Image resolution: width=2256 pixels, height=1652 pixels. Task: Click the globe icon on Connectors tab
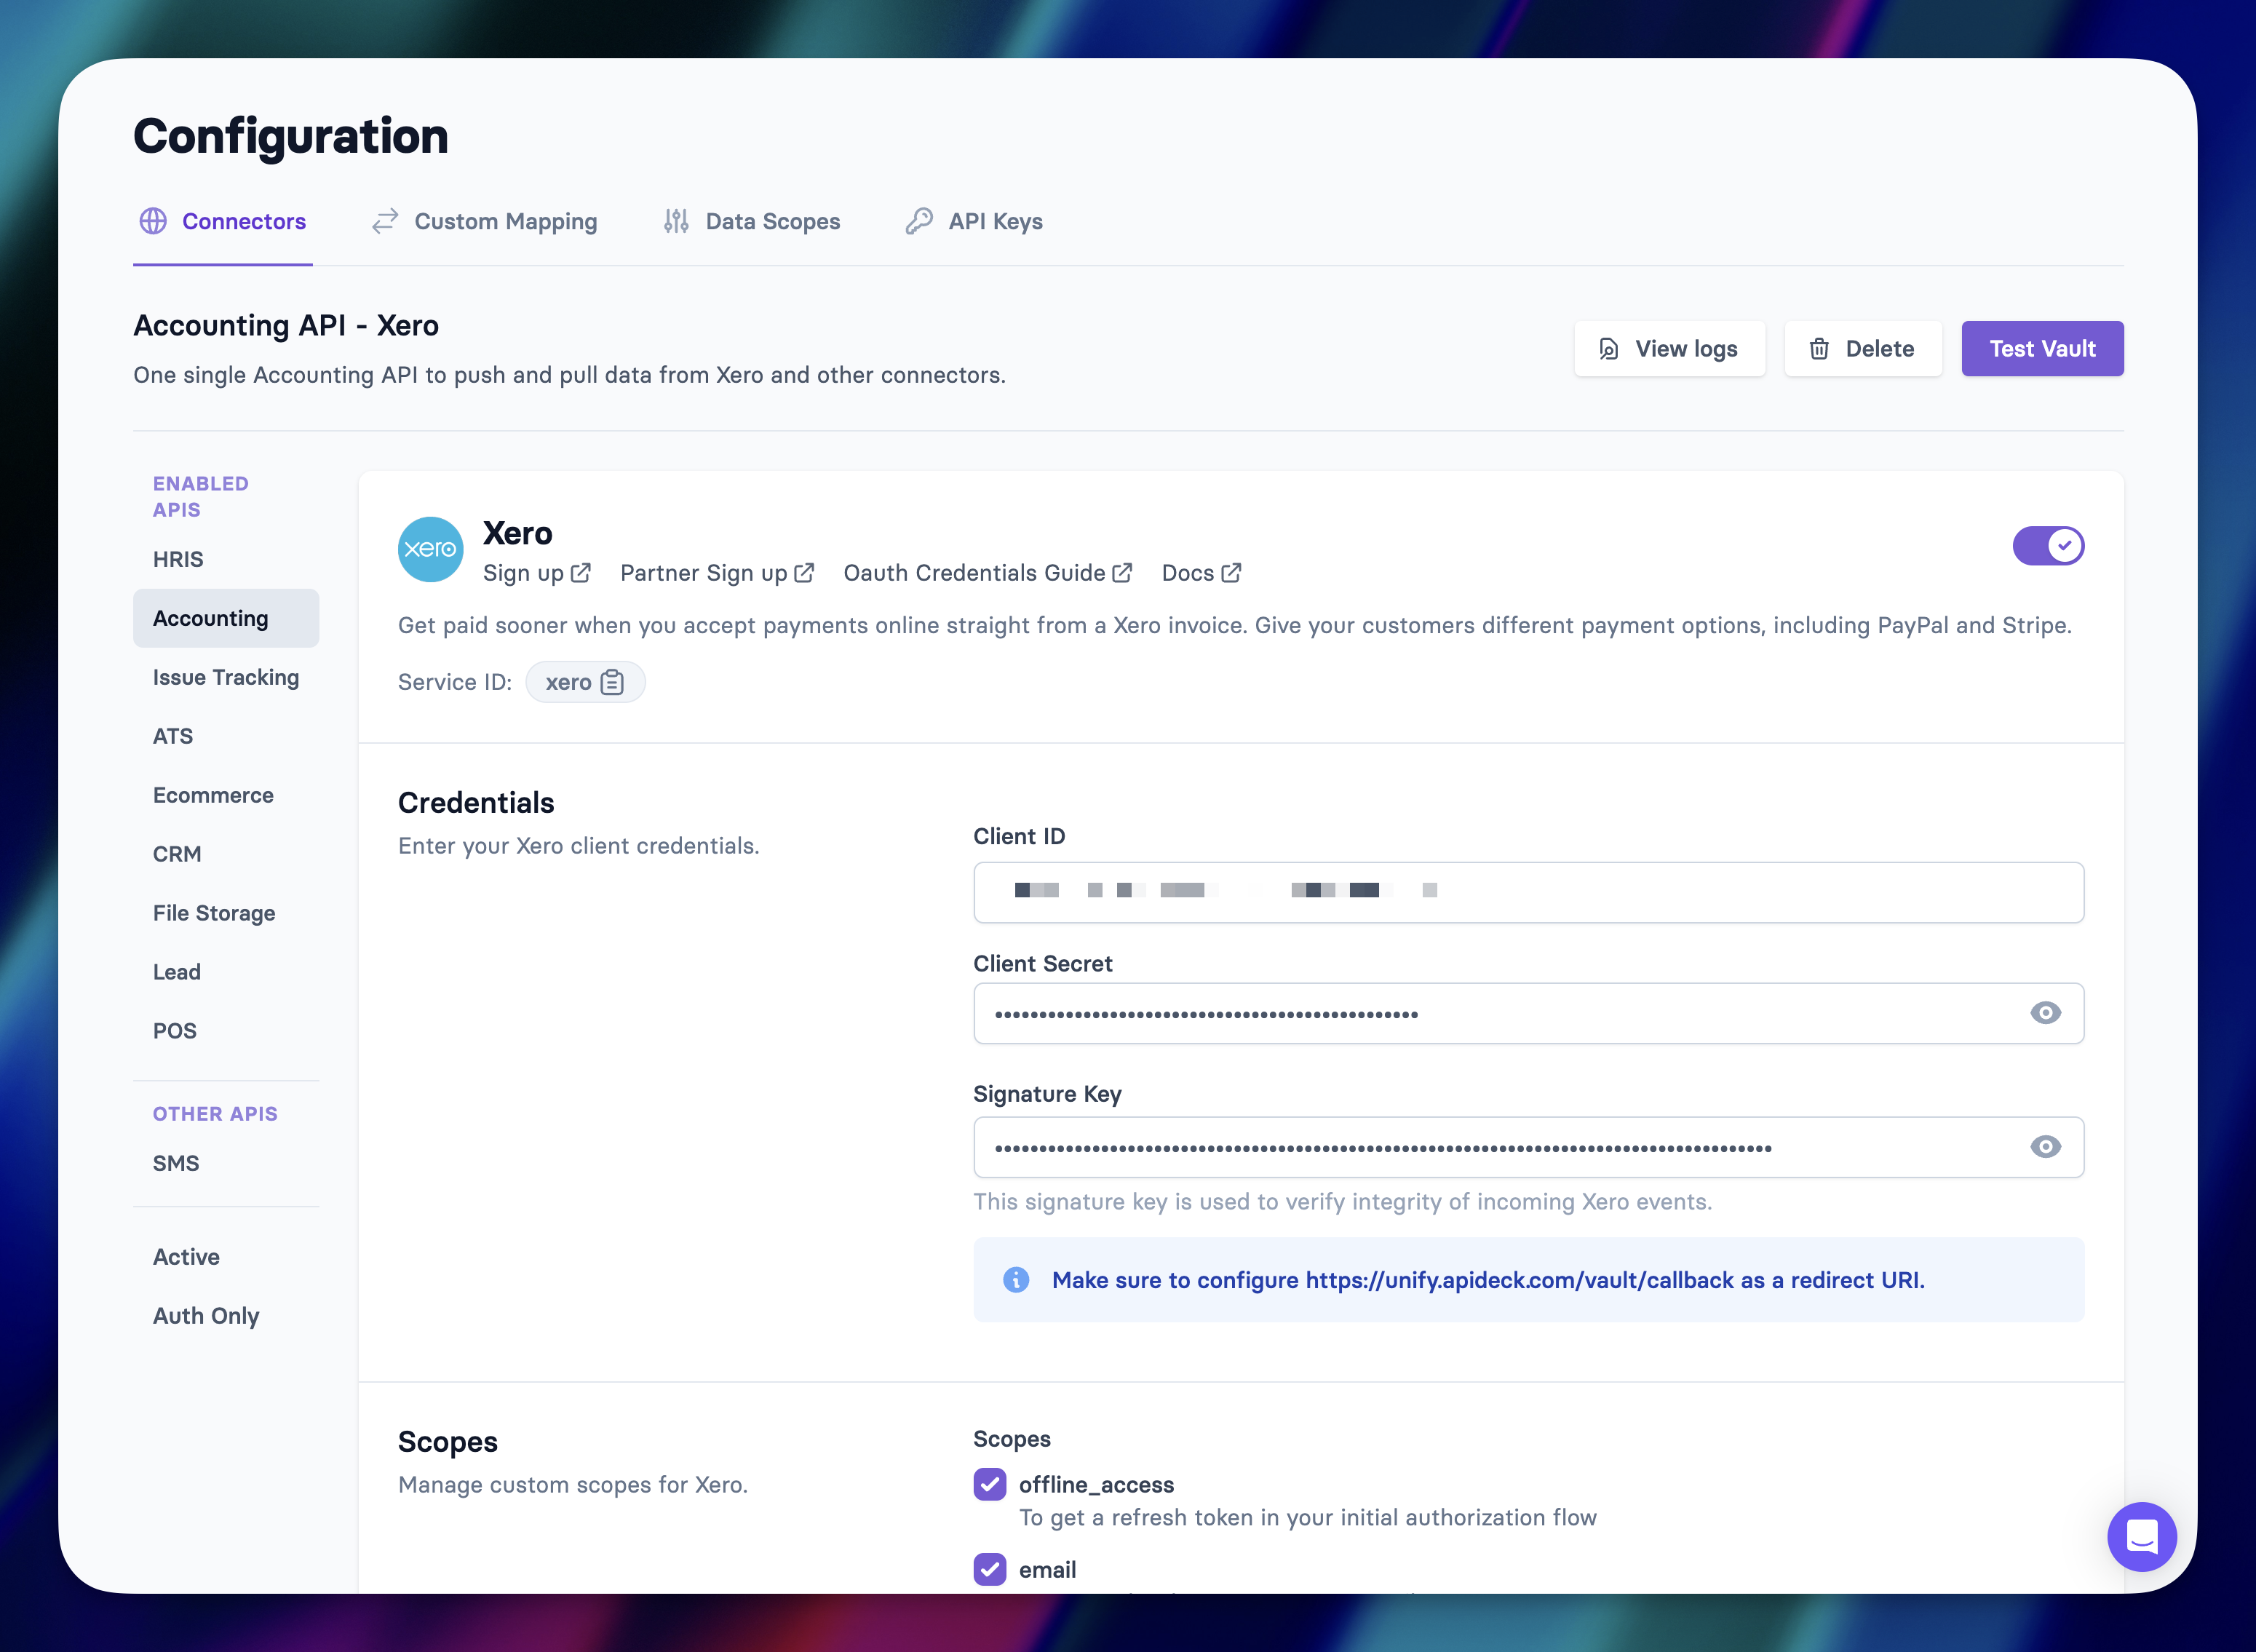pos(153,221)
